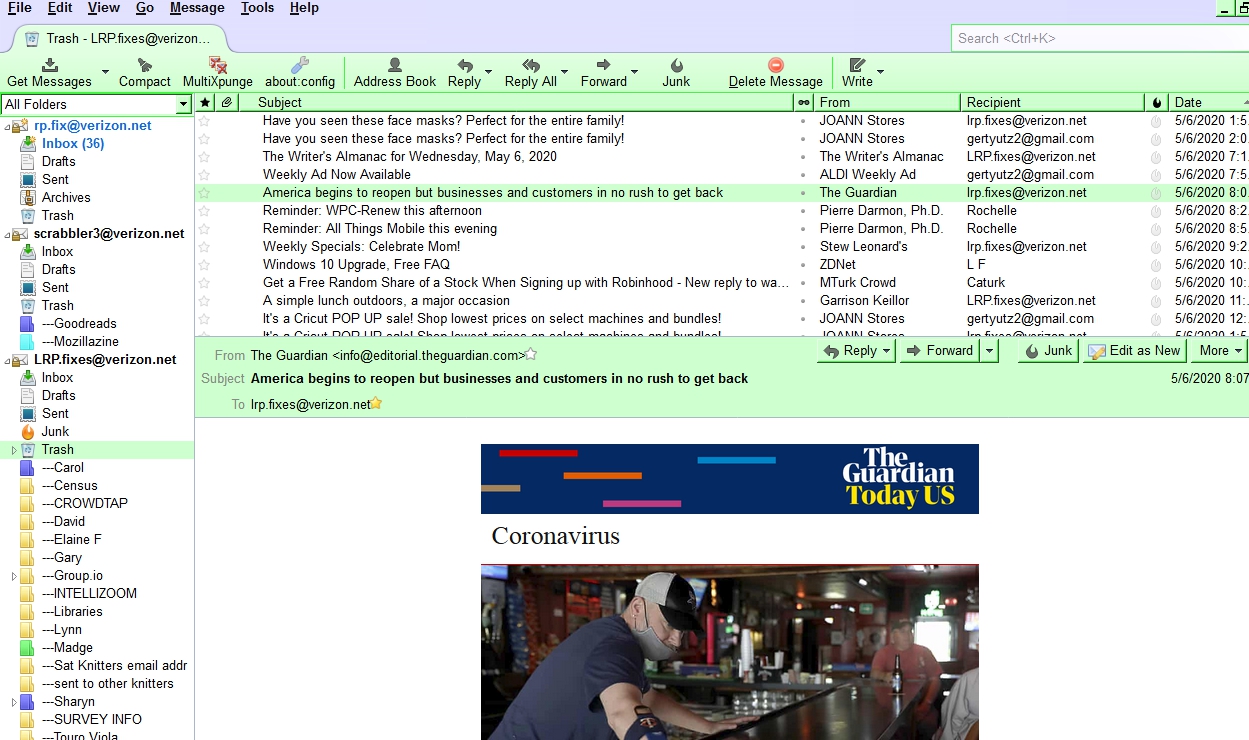This screenshot has width=1249, height=740.
Task: Open the More actions button
Action: pos(1220,351)
